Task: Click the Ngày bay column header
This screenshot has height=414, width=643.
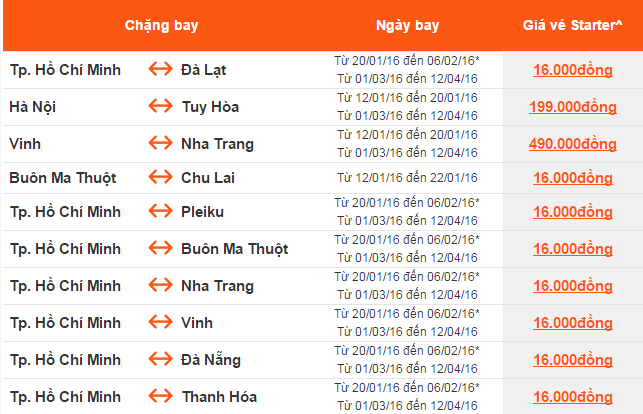Action: (x=406, y=22)
